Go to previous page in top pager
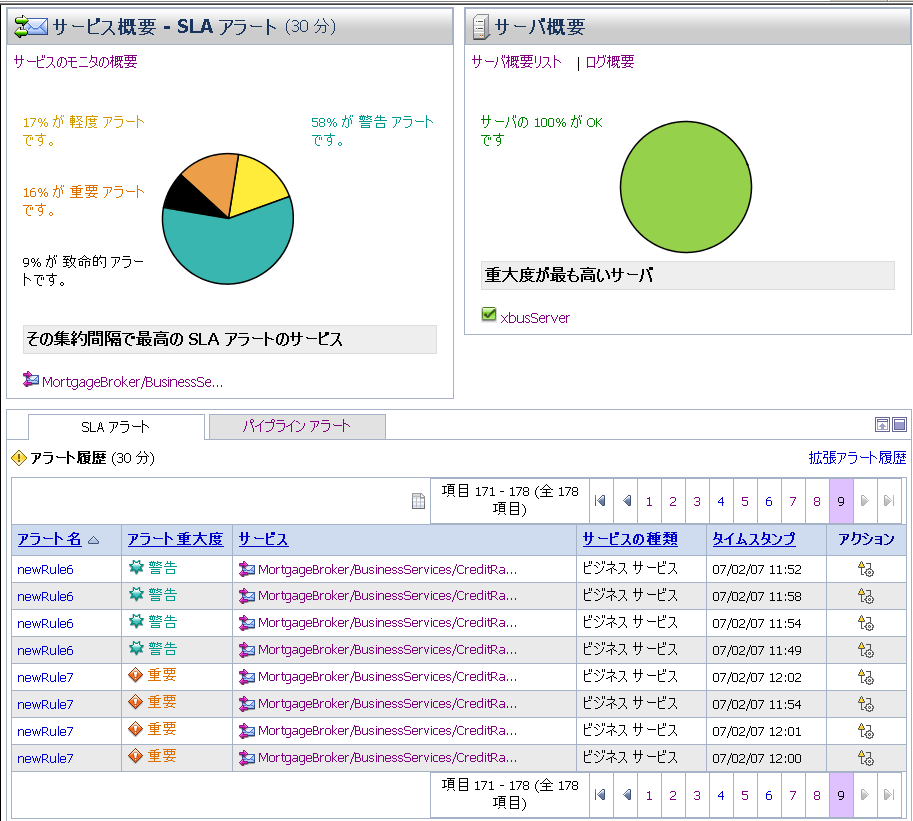Viewport: 913px width, 821px height. 627,501
